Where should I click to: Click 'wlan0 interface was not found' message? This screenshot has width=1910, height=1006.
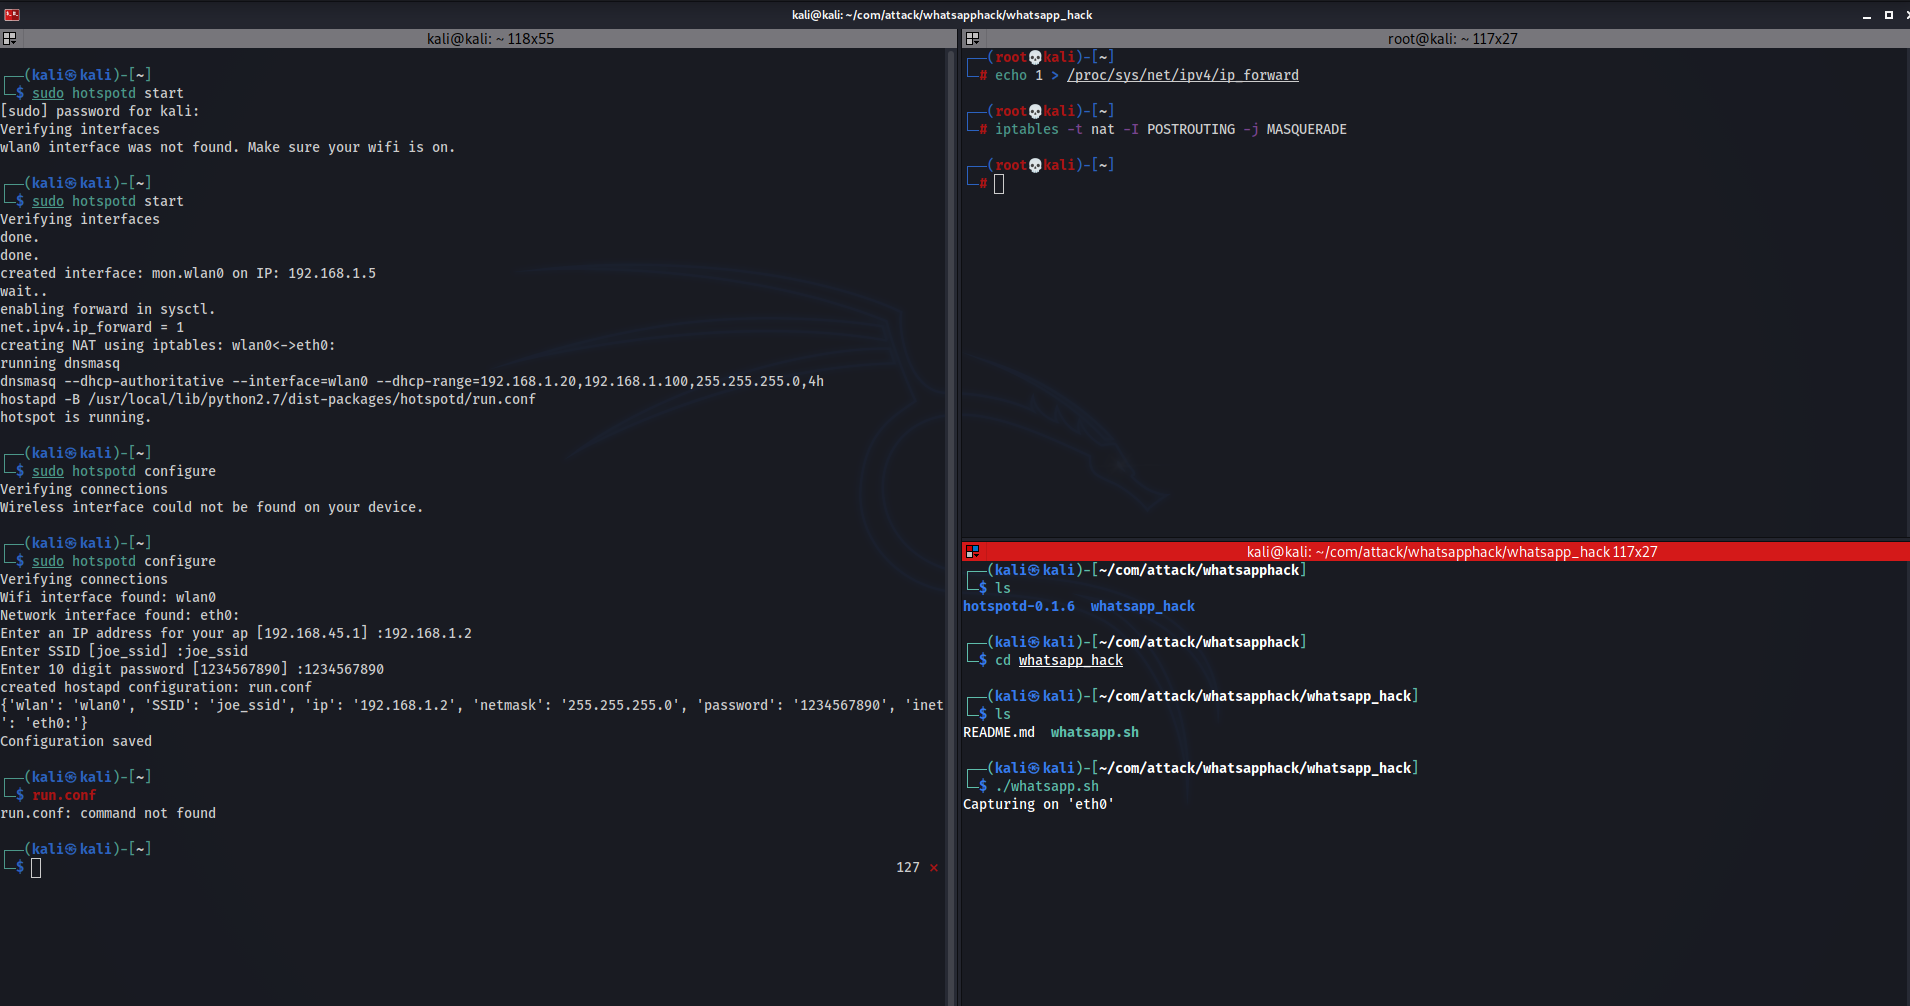coord(228,147)
